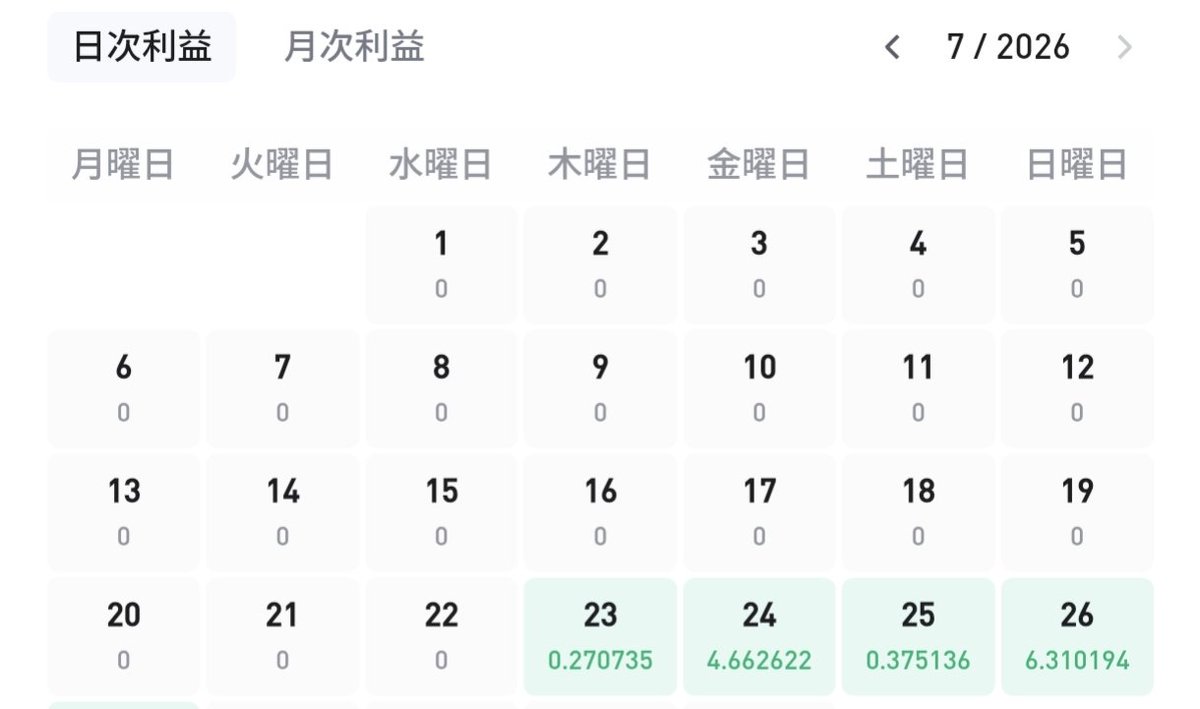Click the 火曜日 column header
The height and width of the screenshot is (709, 1200).
click(x=282, y=164)
